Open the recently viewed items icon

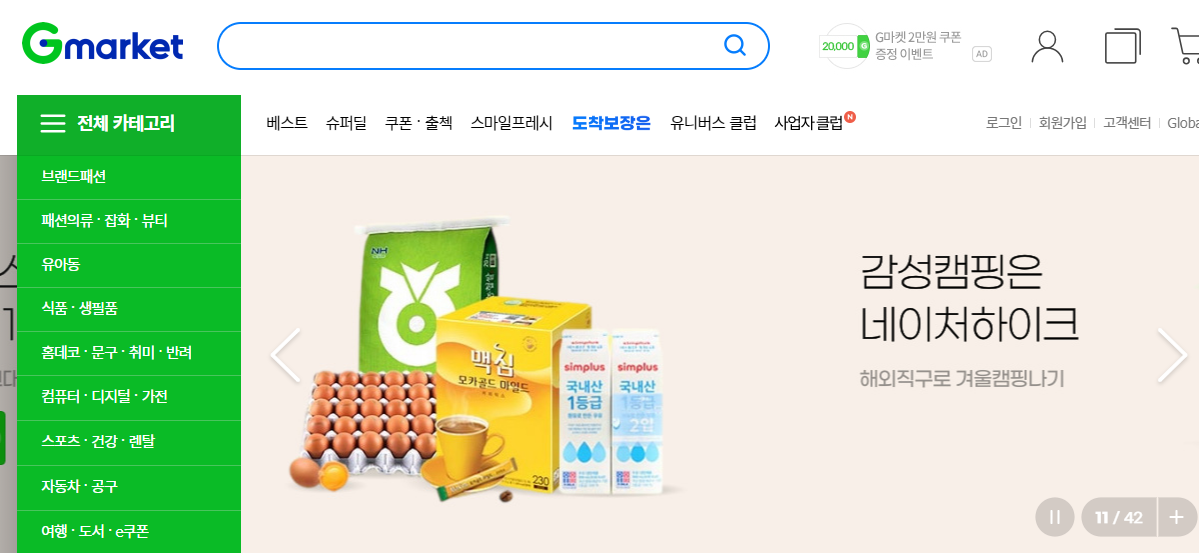[1123, 46]
